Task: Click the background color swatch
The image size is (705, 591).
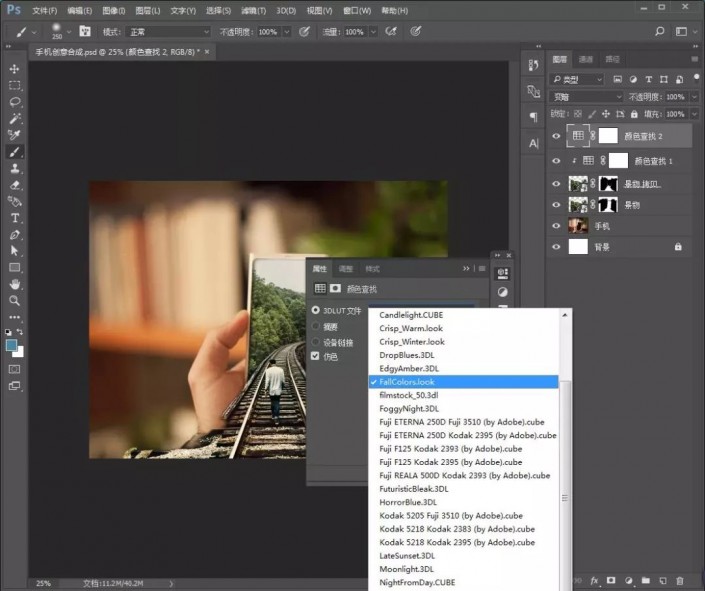Action: 20,353
